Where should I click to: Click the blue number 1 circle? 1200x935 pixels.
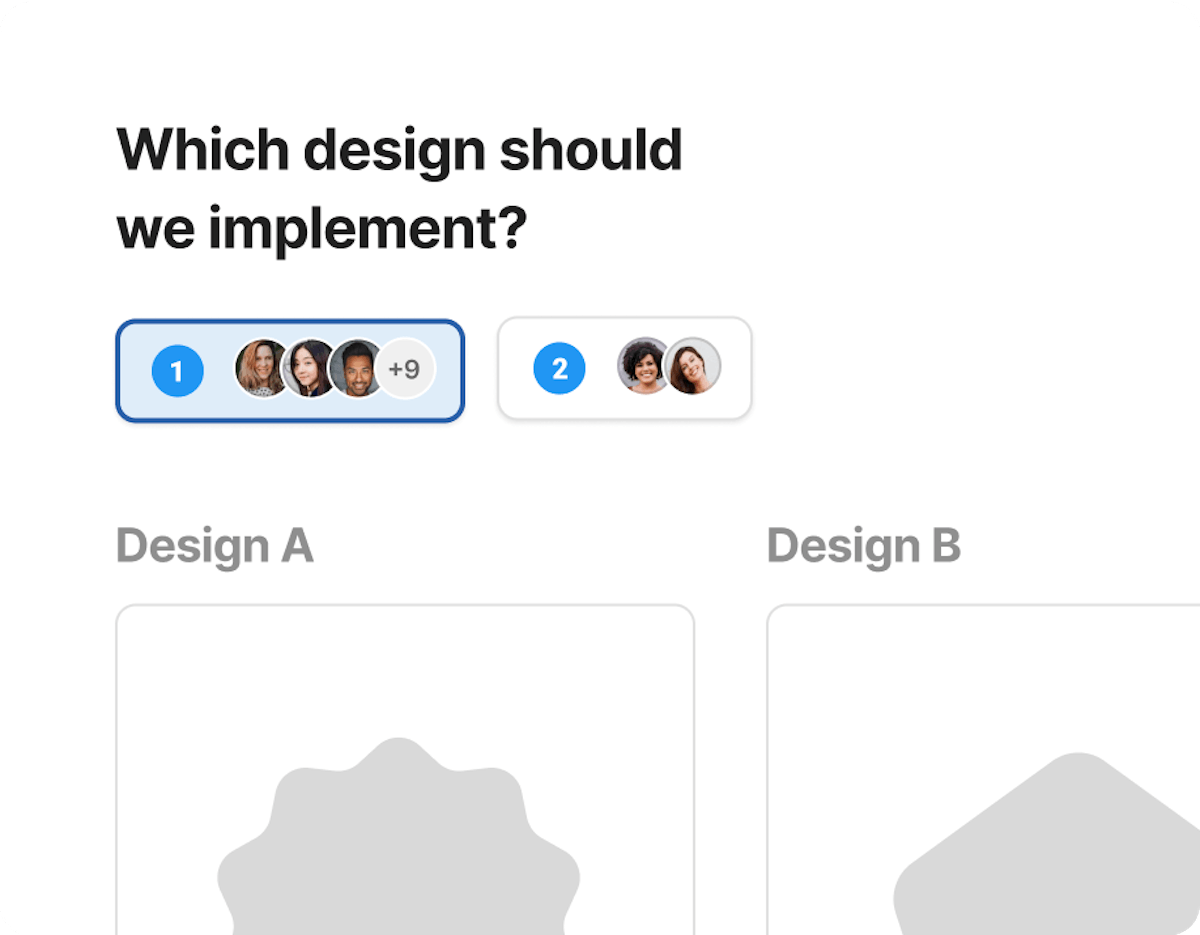(177, 371)
